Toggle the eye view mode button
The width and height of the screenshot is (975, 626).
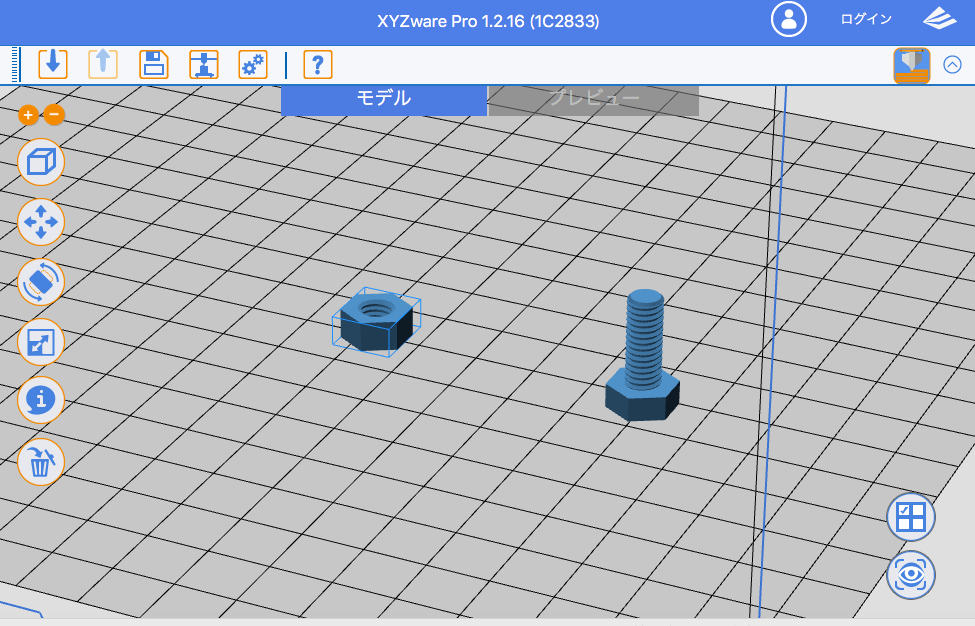click(911, 575)
